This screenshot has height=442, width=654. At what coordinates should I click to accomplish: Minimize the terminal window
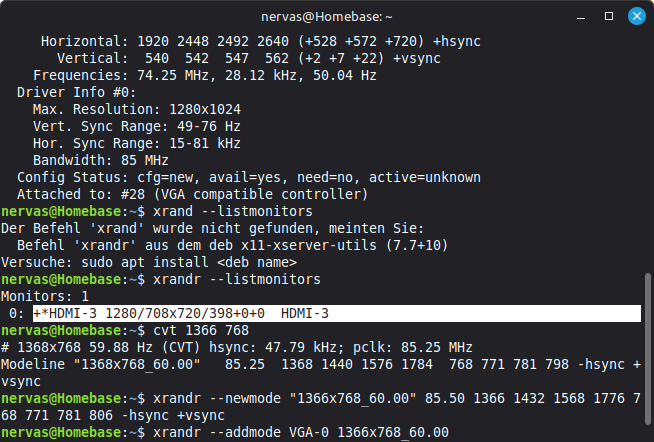[581, 16]
